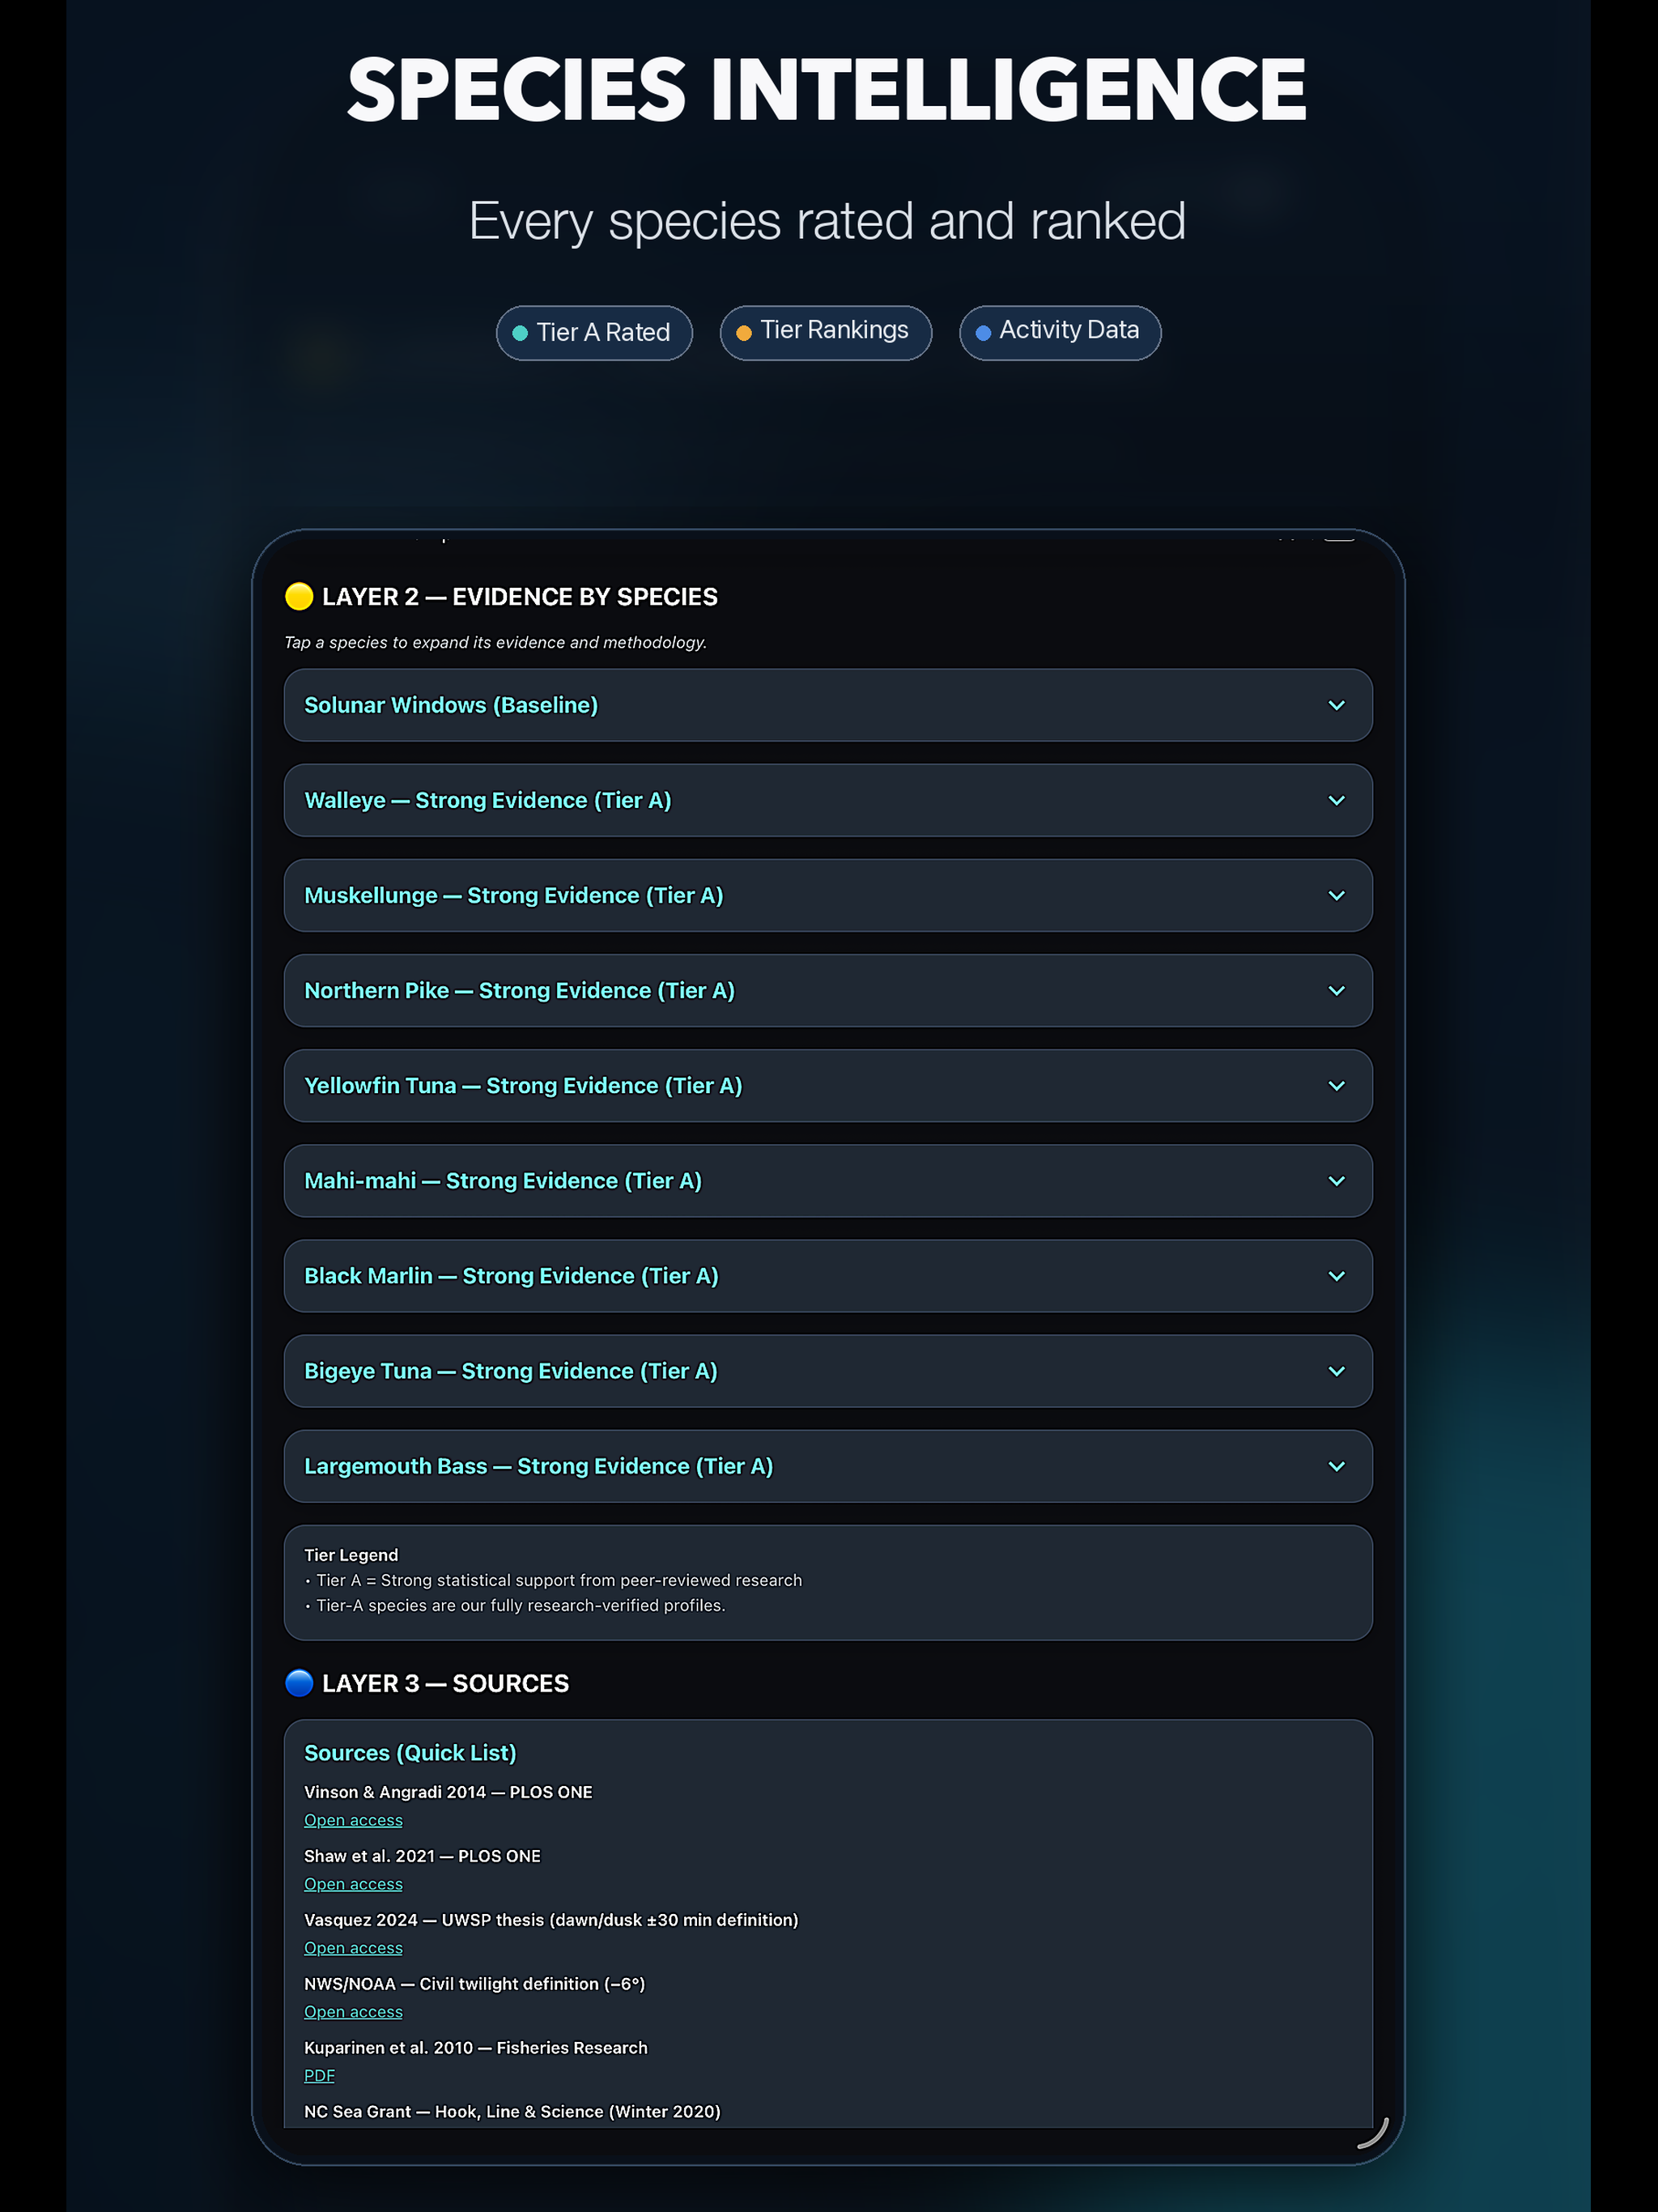
Task: Open access link under NWS/NOAA Civil twilight
Action: [353, 2012]
